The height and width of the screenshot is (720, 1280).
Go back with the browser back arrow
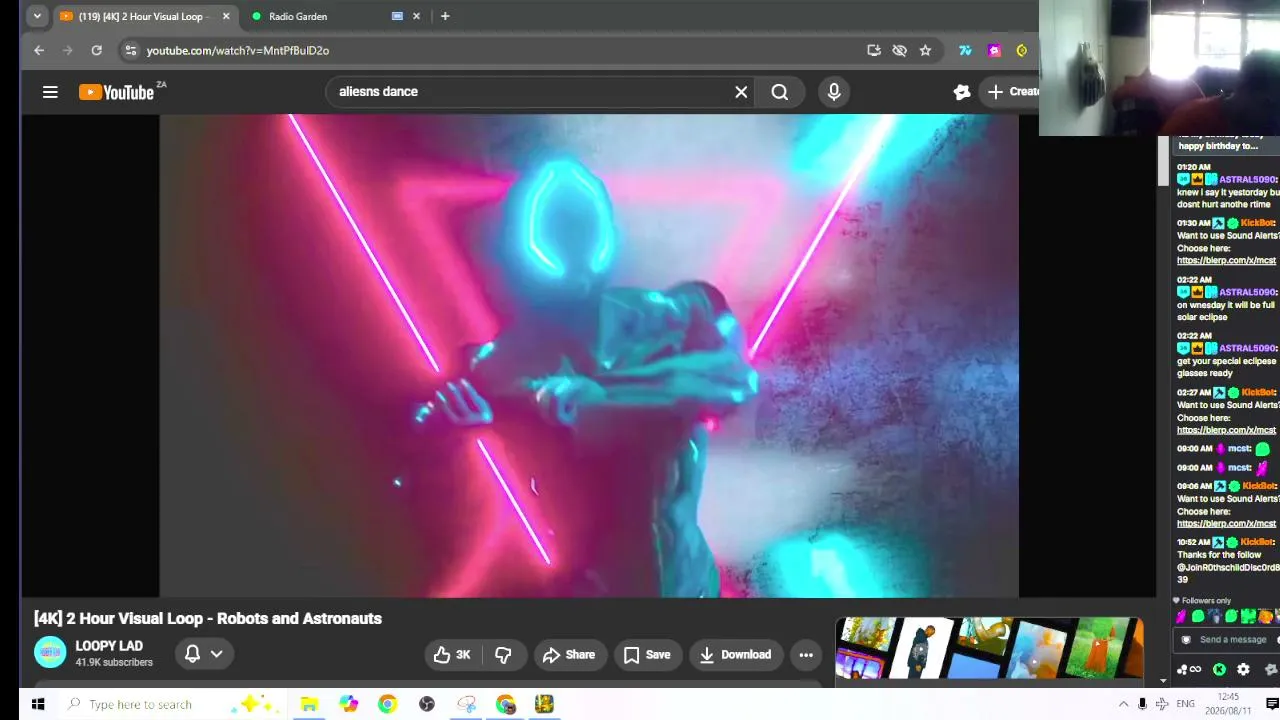[39, 50]
